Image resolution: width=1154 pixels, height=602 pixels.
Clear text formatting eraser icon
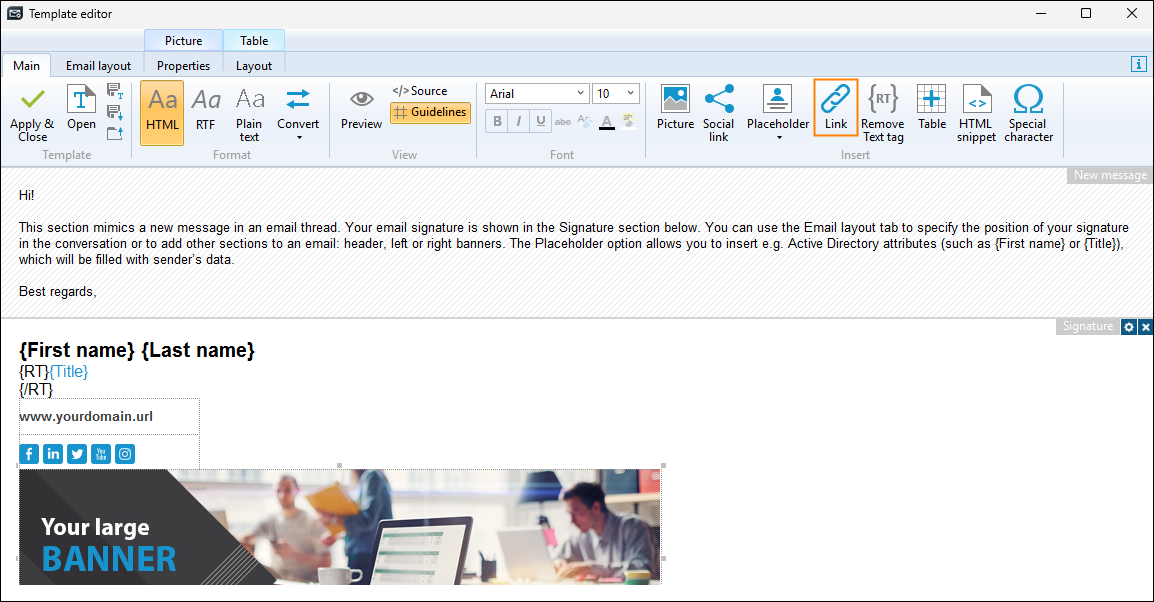coord(584,121)
